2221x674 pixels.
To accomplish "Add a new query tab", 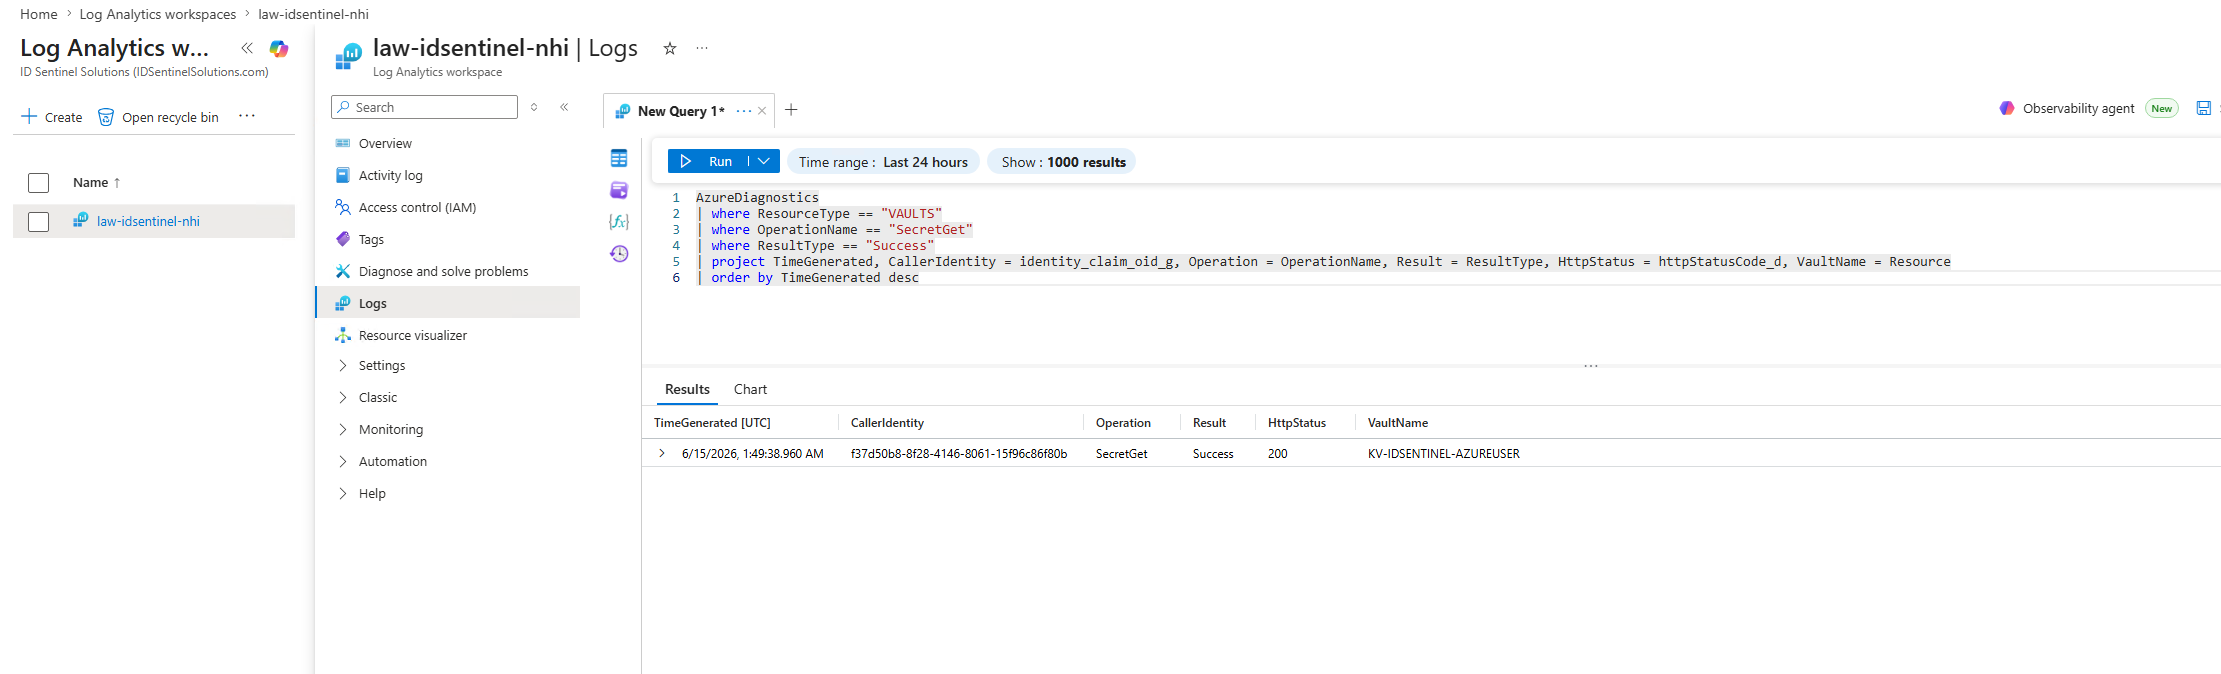I will pos(791,110).
